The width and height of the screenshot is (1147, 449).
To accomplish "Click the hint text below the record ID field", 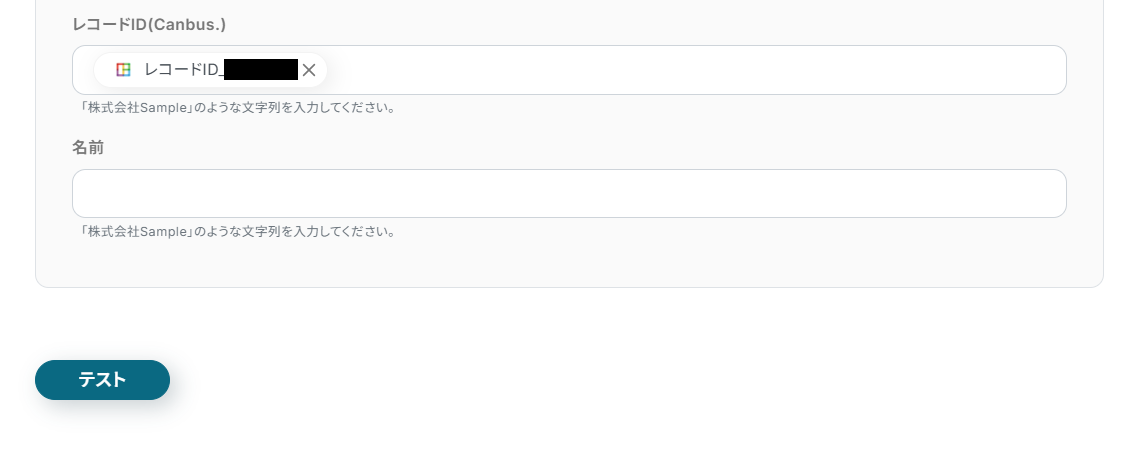I will [x=237, y=107].
